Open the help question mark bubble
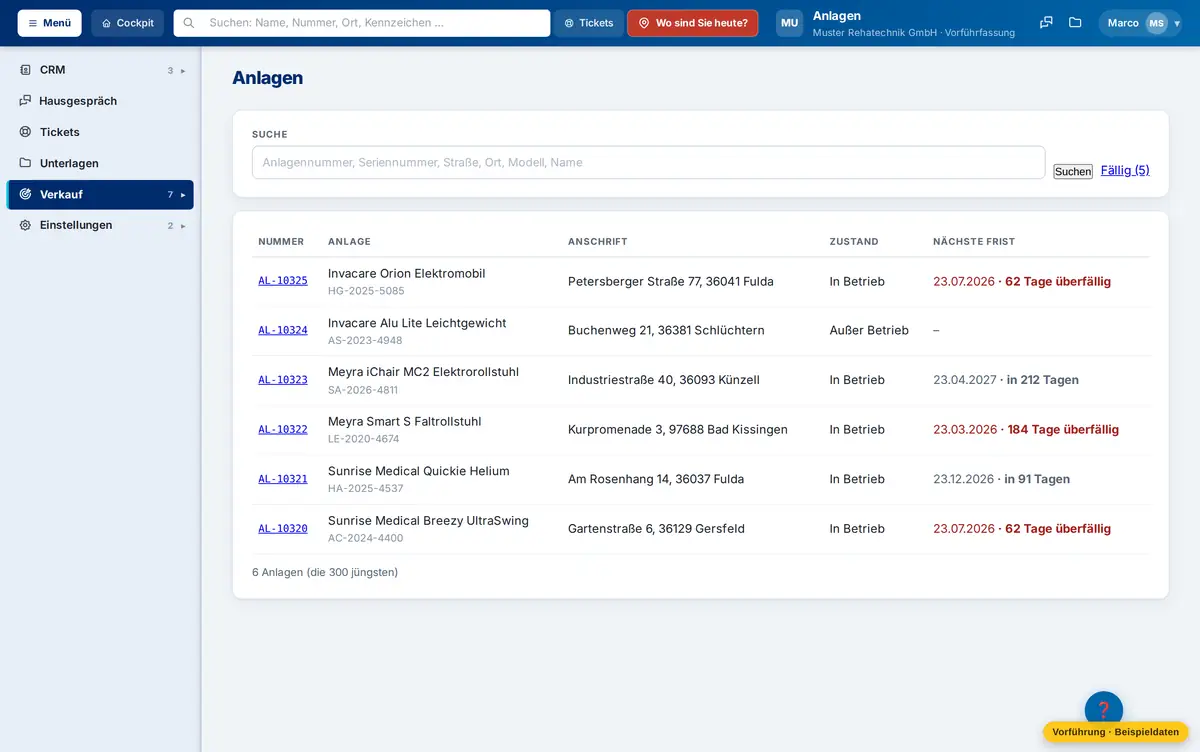 coord(1104,710)
